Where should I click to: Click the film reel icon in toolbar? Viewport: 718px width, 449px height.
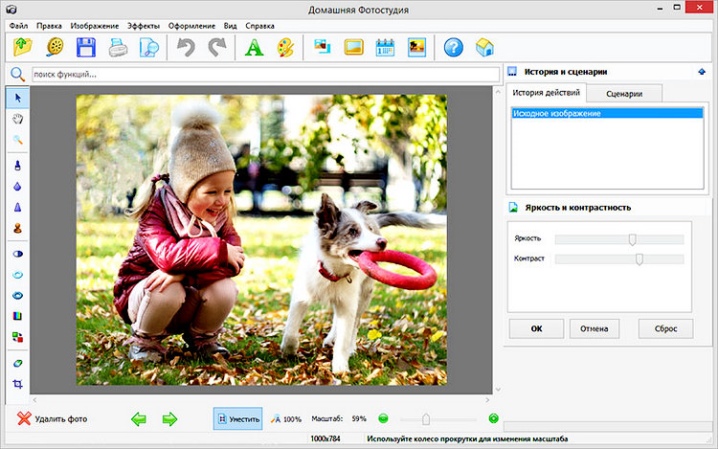(54, 47)
